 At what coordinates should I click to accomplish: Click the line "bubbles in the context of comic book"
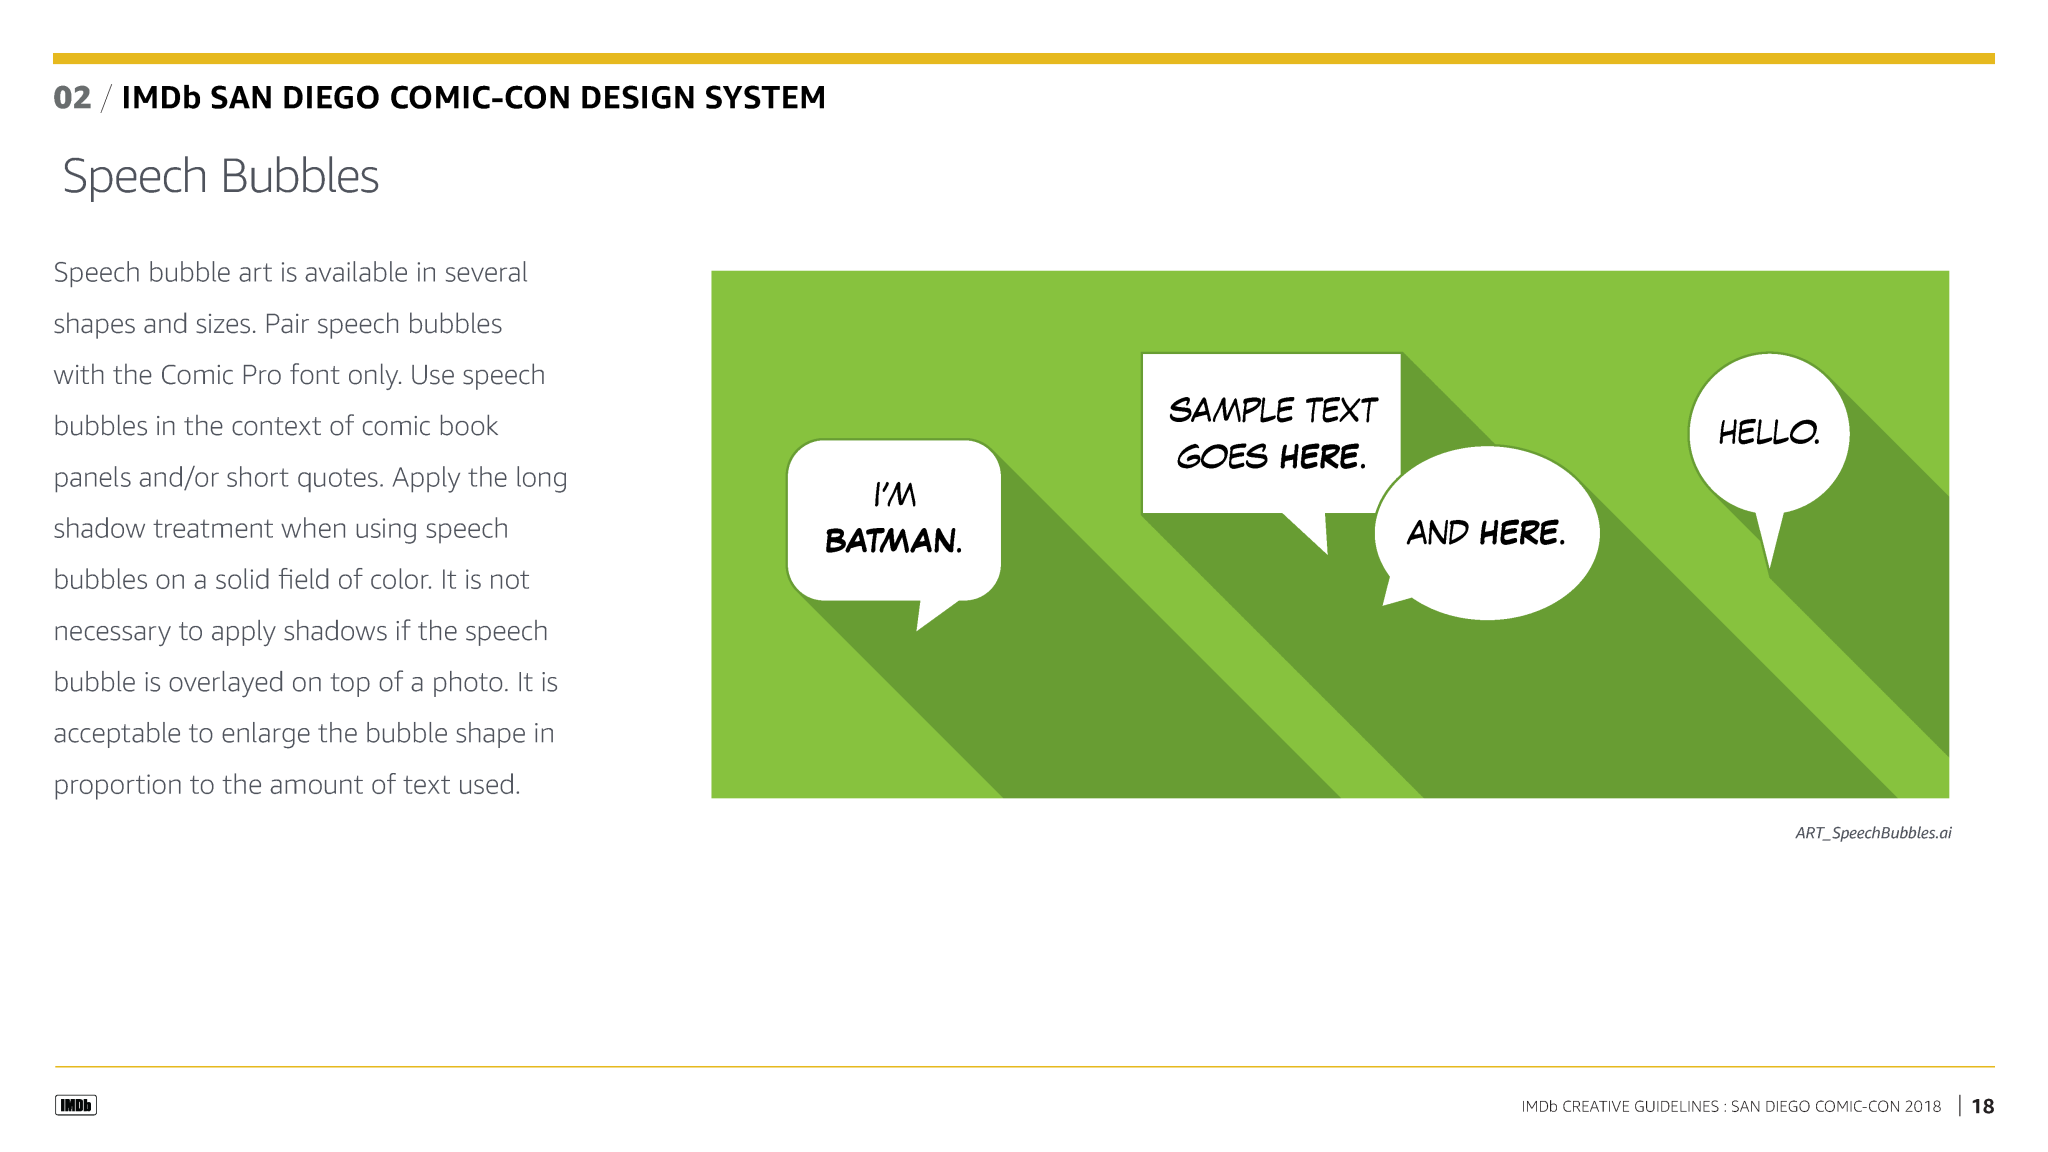(276, 426)
